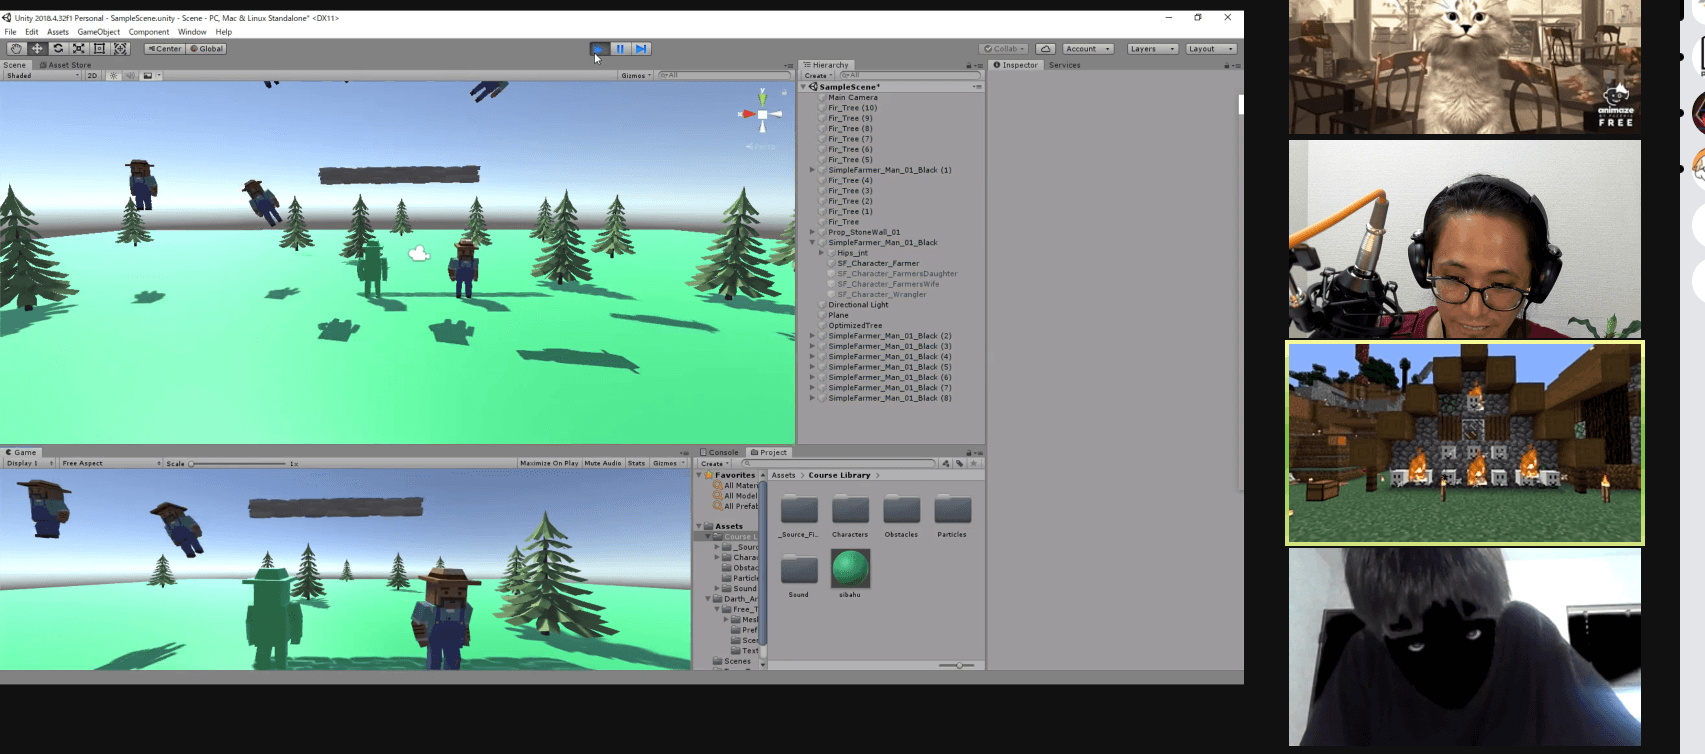
Task: Toggle 2D view mode in Scene
Action: [x=92, y=76]
